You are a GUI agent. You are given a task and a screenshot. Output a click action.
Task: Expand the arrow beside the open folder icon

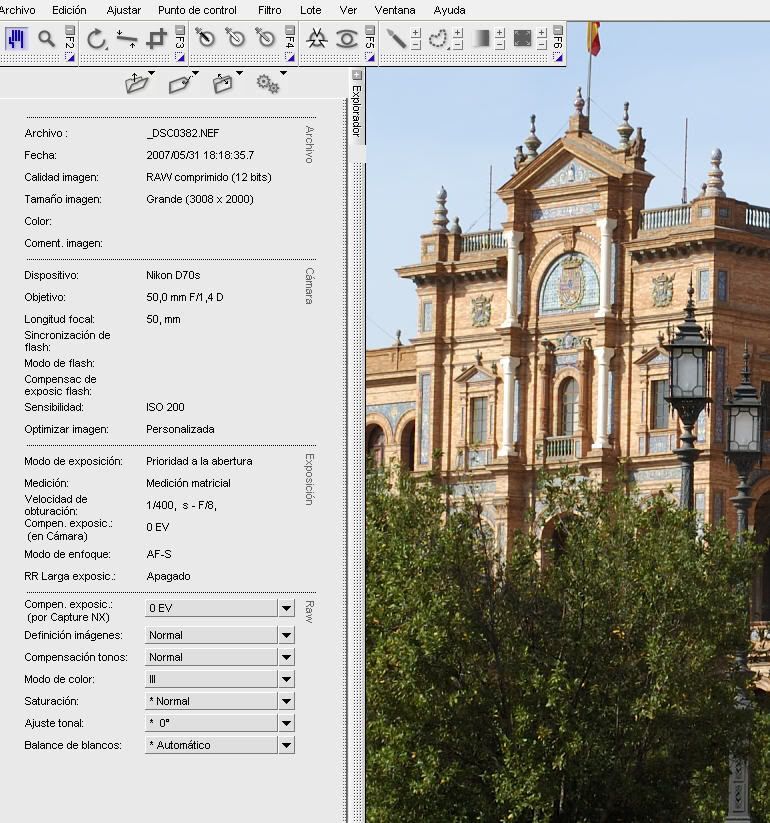point(152,73)
